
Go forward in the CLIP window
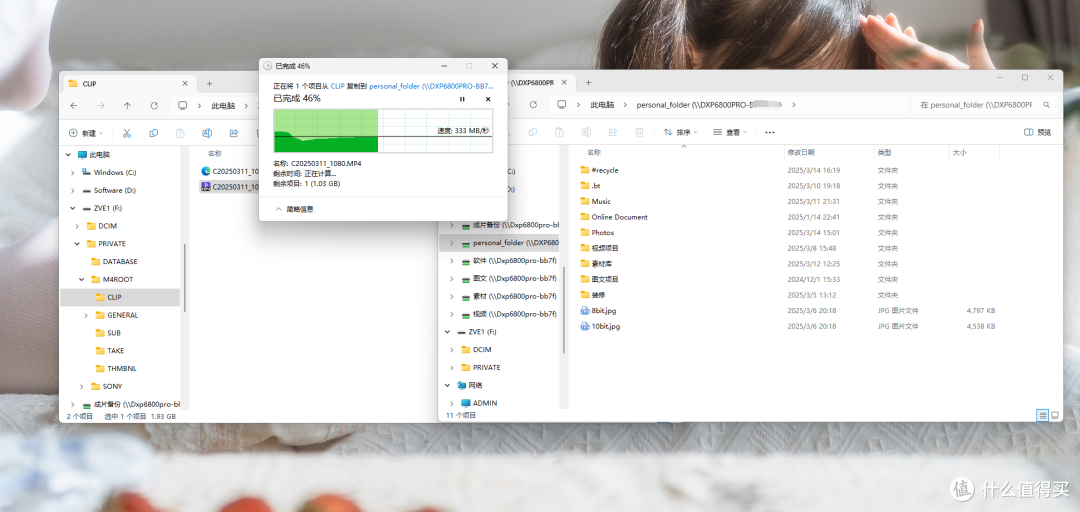(101, 105)
